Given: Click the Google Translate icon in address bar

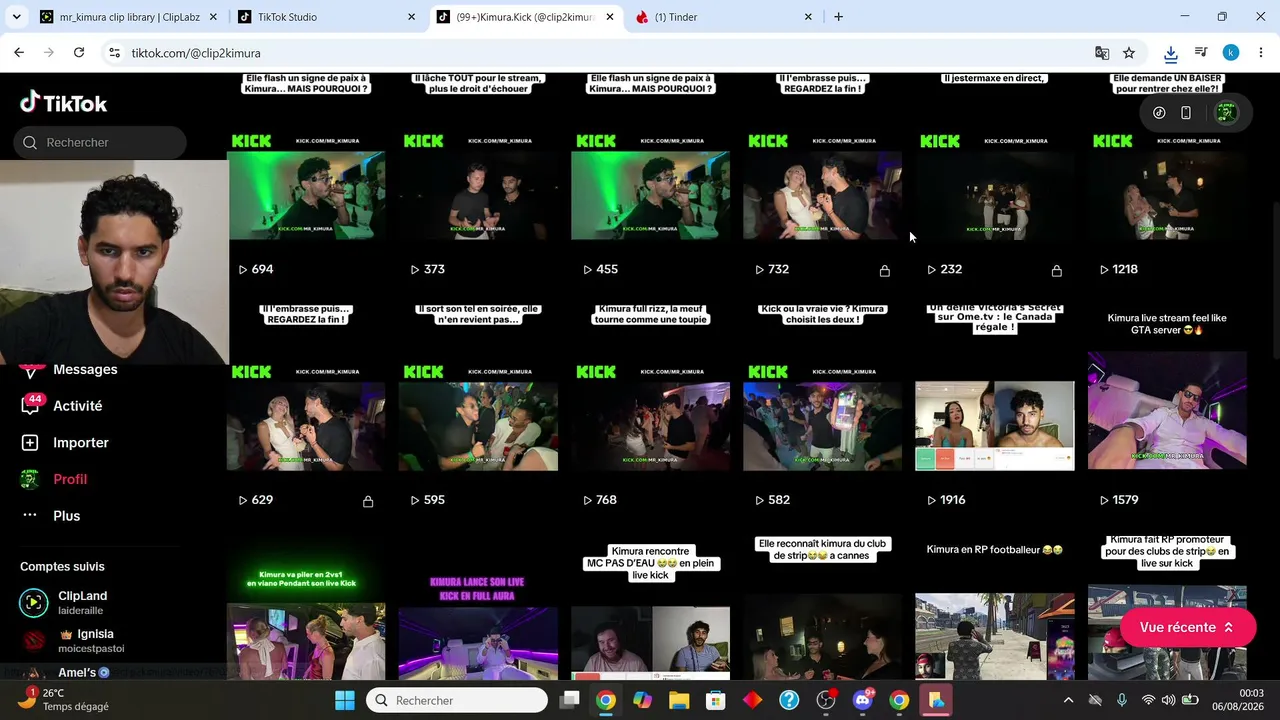Looking at the screenshot, I should (1102, 53).
